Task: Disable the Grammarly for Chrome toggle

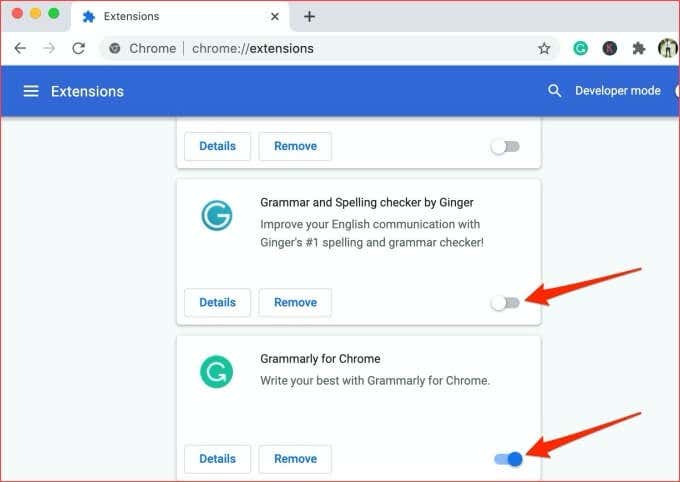Action: (508, 459)
